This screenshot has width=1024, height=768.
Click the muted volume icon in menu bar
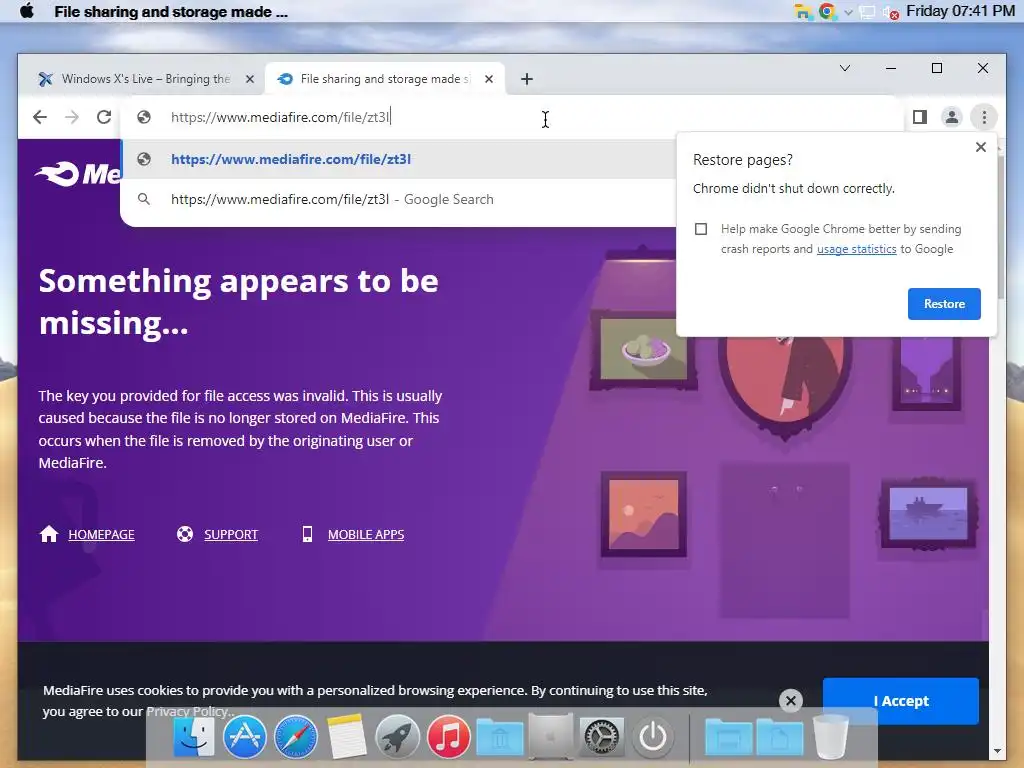pos(890,12)
